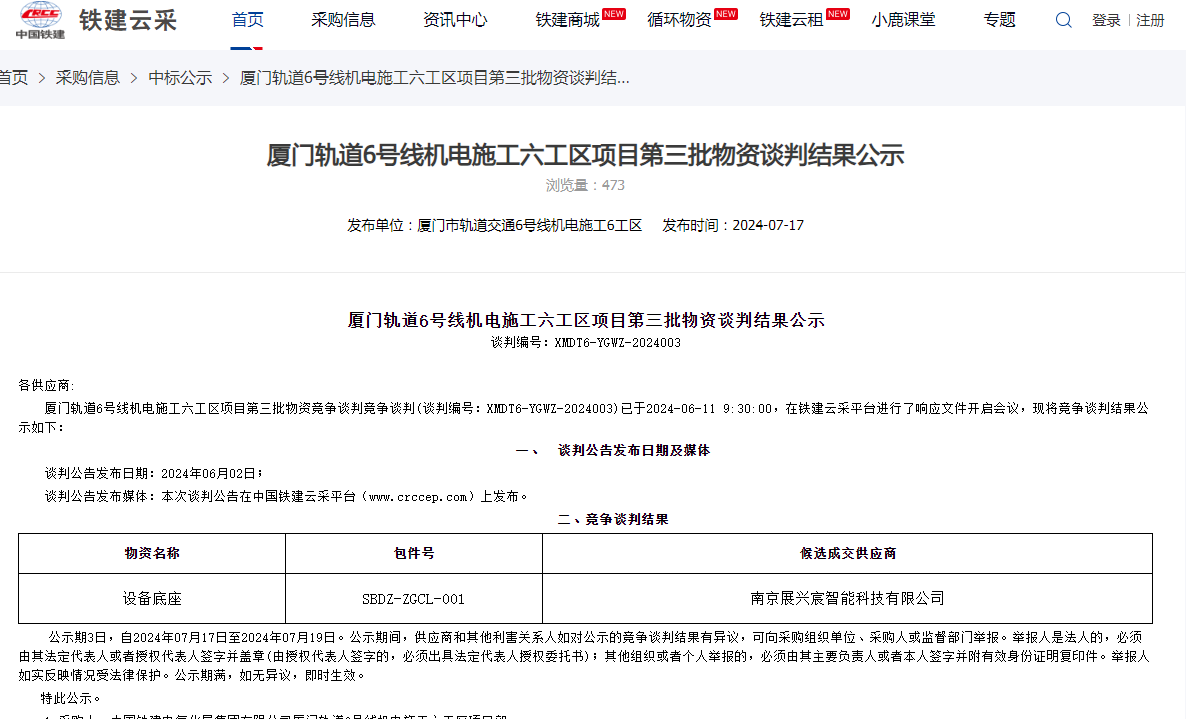Screen dimensions: 1186x719
Task: Click the 浏览量：473 view count
Action: (585, 185)
